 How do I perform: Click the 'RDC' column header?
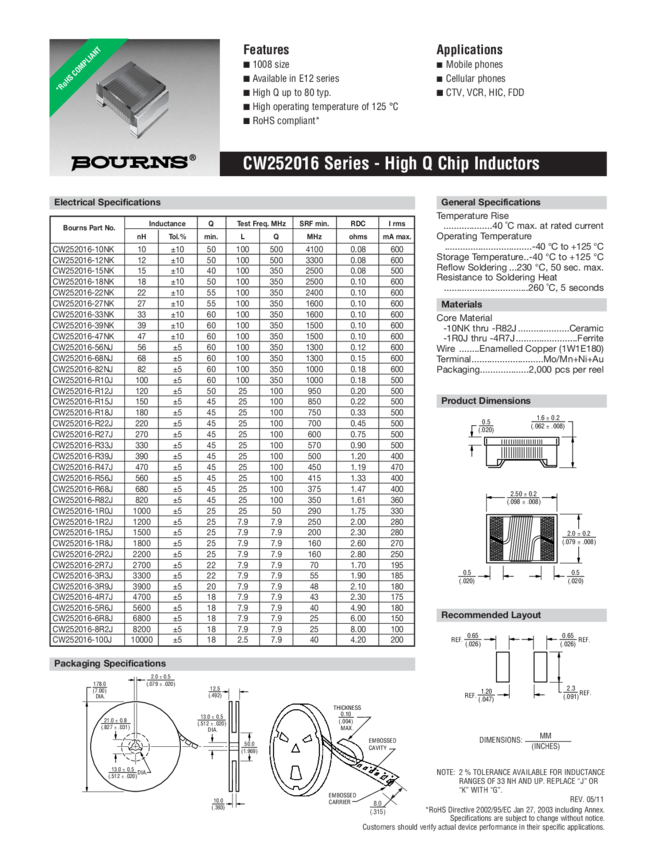358,223
